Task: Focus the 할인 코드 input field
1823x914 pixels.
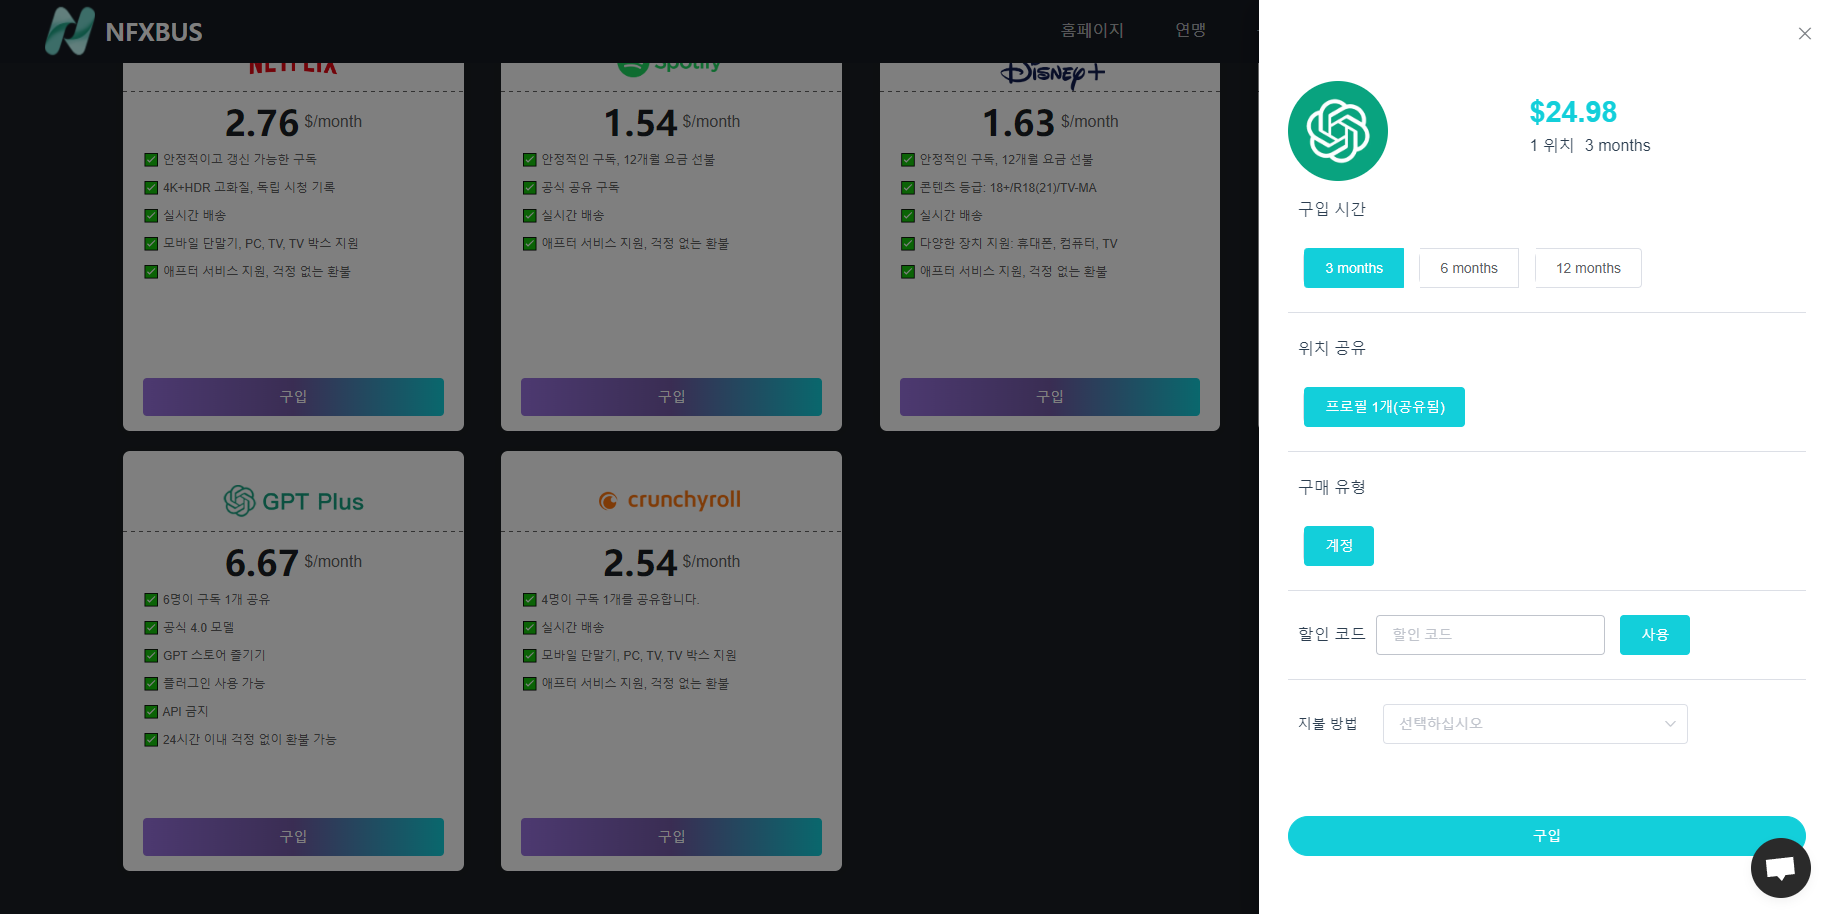Action: (x=1490, y=635)
